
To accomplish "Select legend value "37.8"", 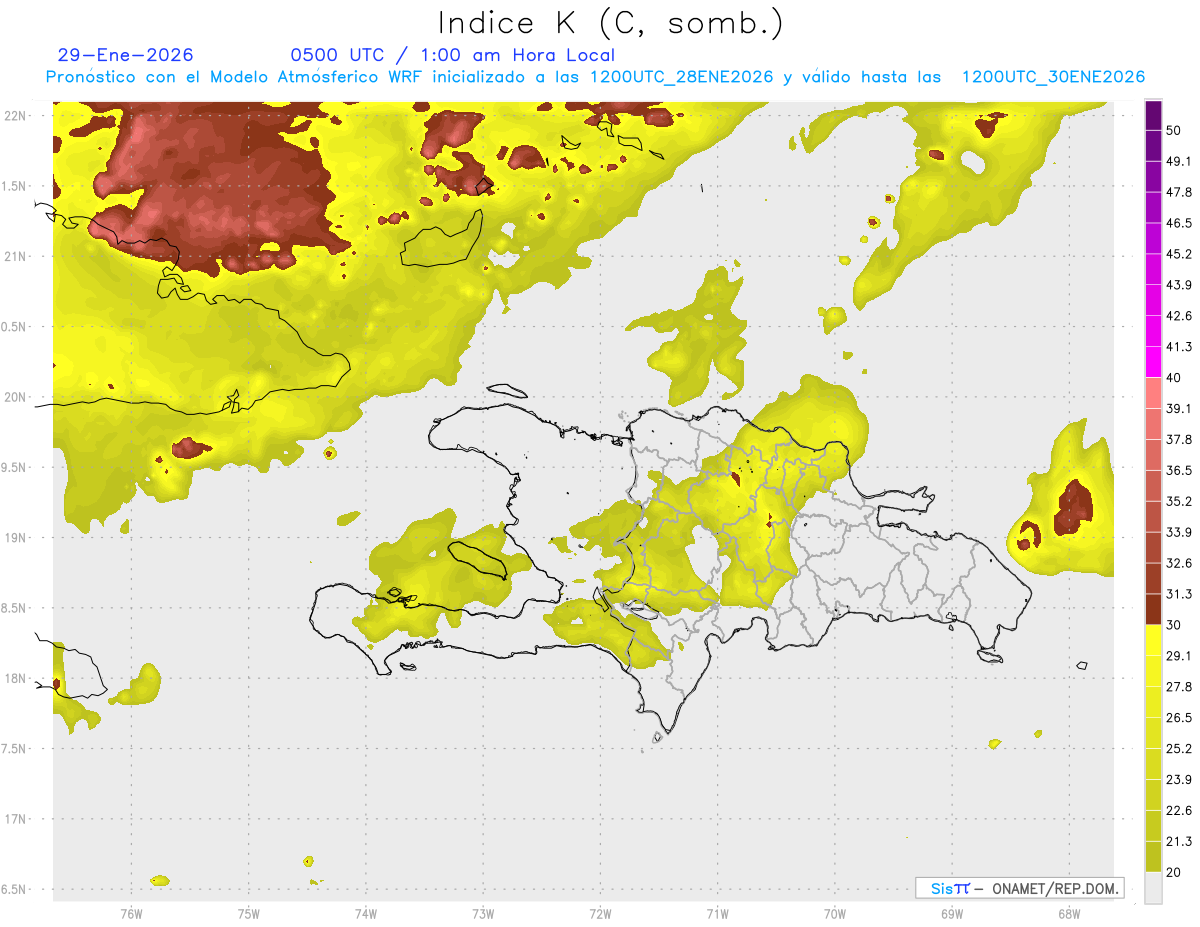I will pyautogui.click(x=1179, y=439).
